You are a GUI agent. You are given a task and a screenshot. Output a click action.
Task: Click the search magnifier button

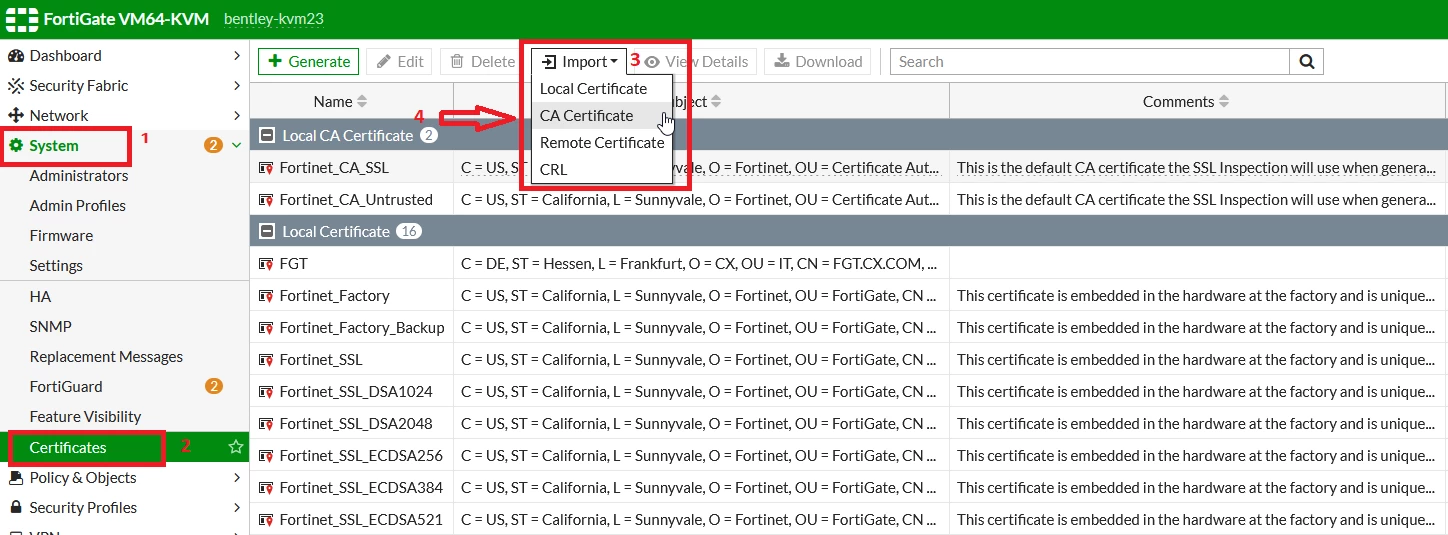point(1306,61)
